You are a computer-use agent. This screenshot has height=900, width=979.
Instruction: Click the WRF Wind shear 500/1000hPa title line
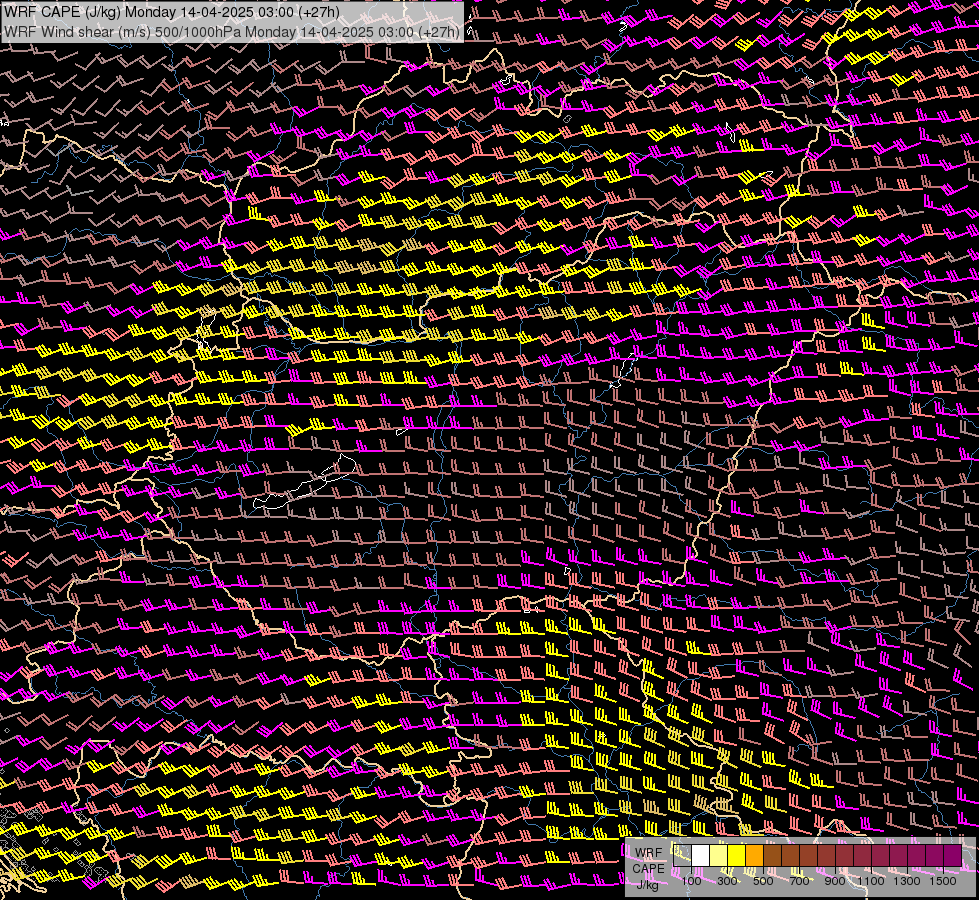tap(232, 31)
